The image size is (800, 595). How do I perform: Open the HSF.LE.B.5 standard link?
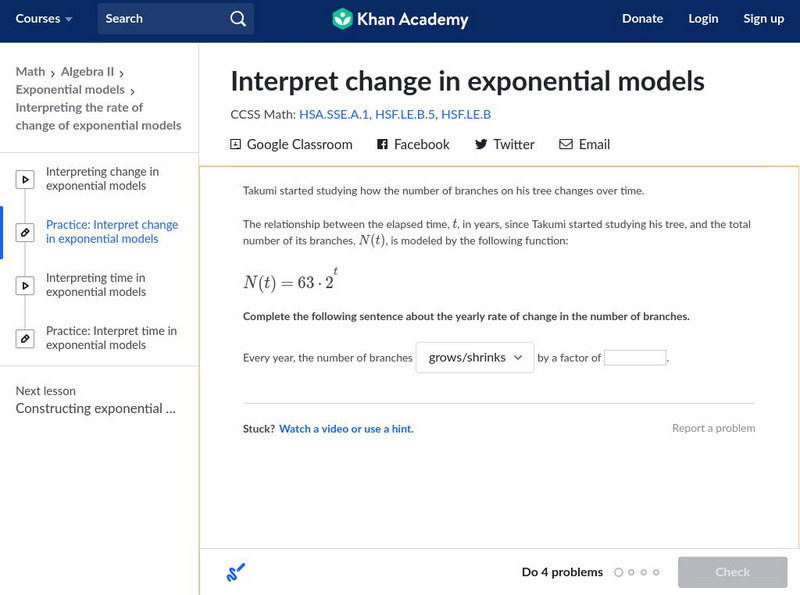pos(405,115)
